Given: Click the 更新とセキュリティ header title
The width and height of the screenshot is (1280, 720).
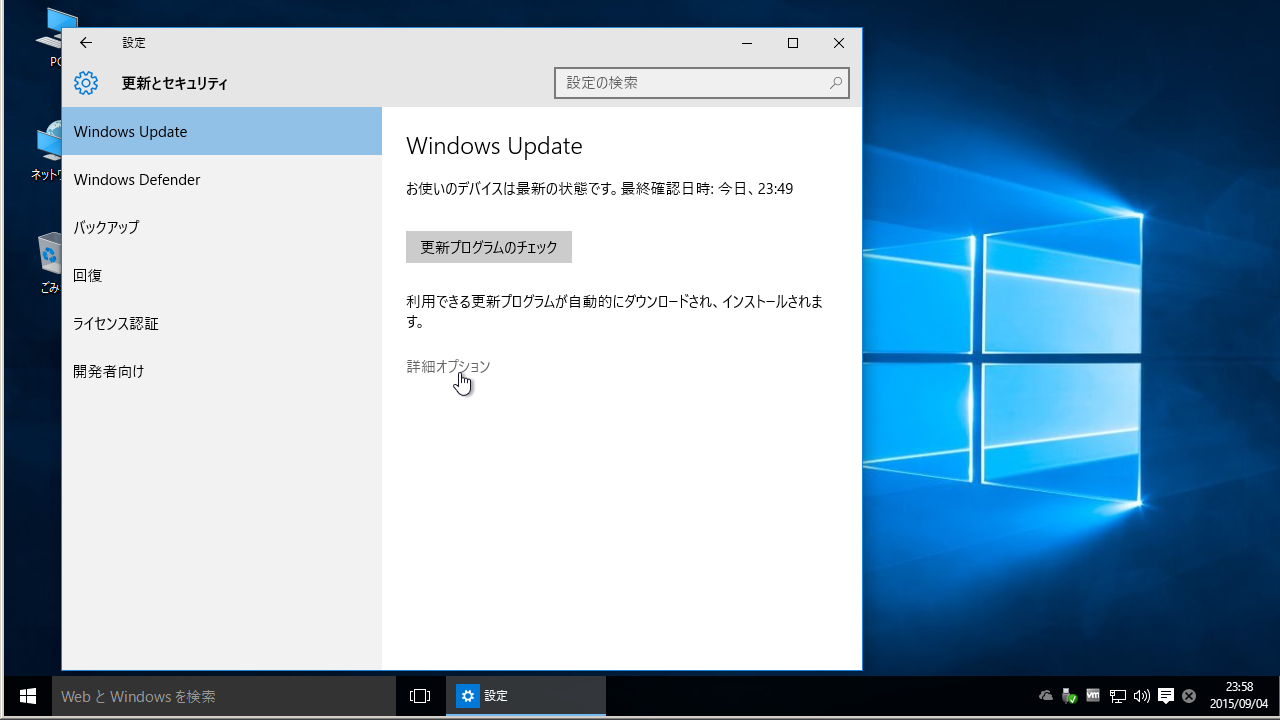Looking at the screenshot, I should pyautogui.click(x=175, y=83).
